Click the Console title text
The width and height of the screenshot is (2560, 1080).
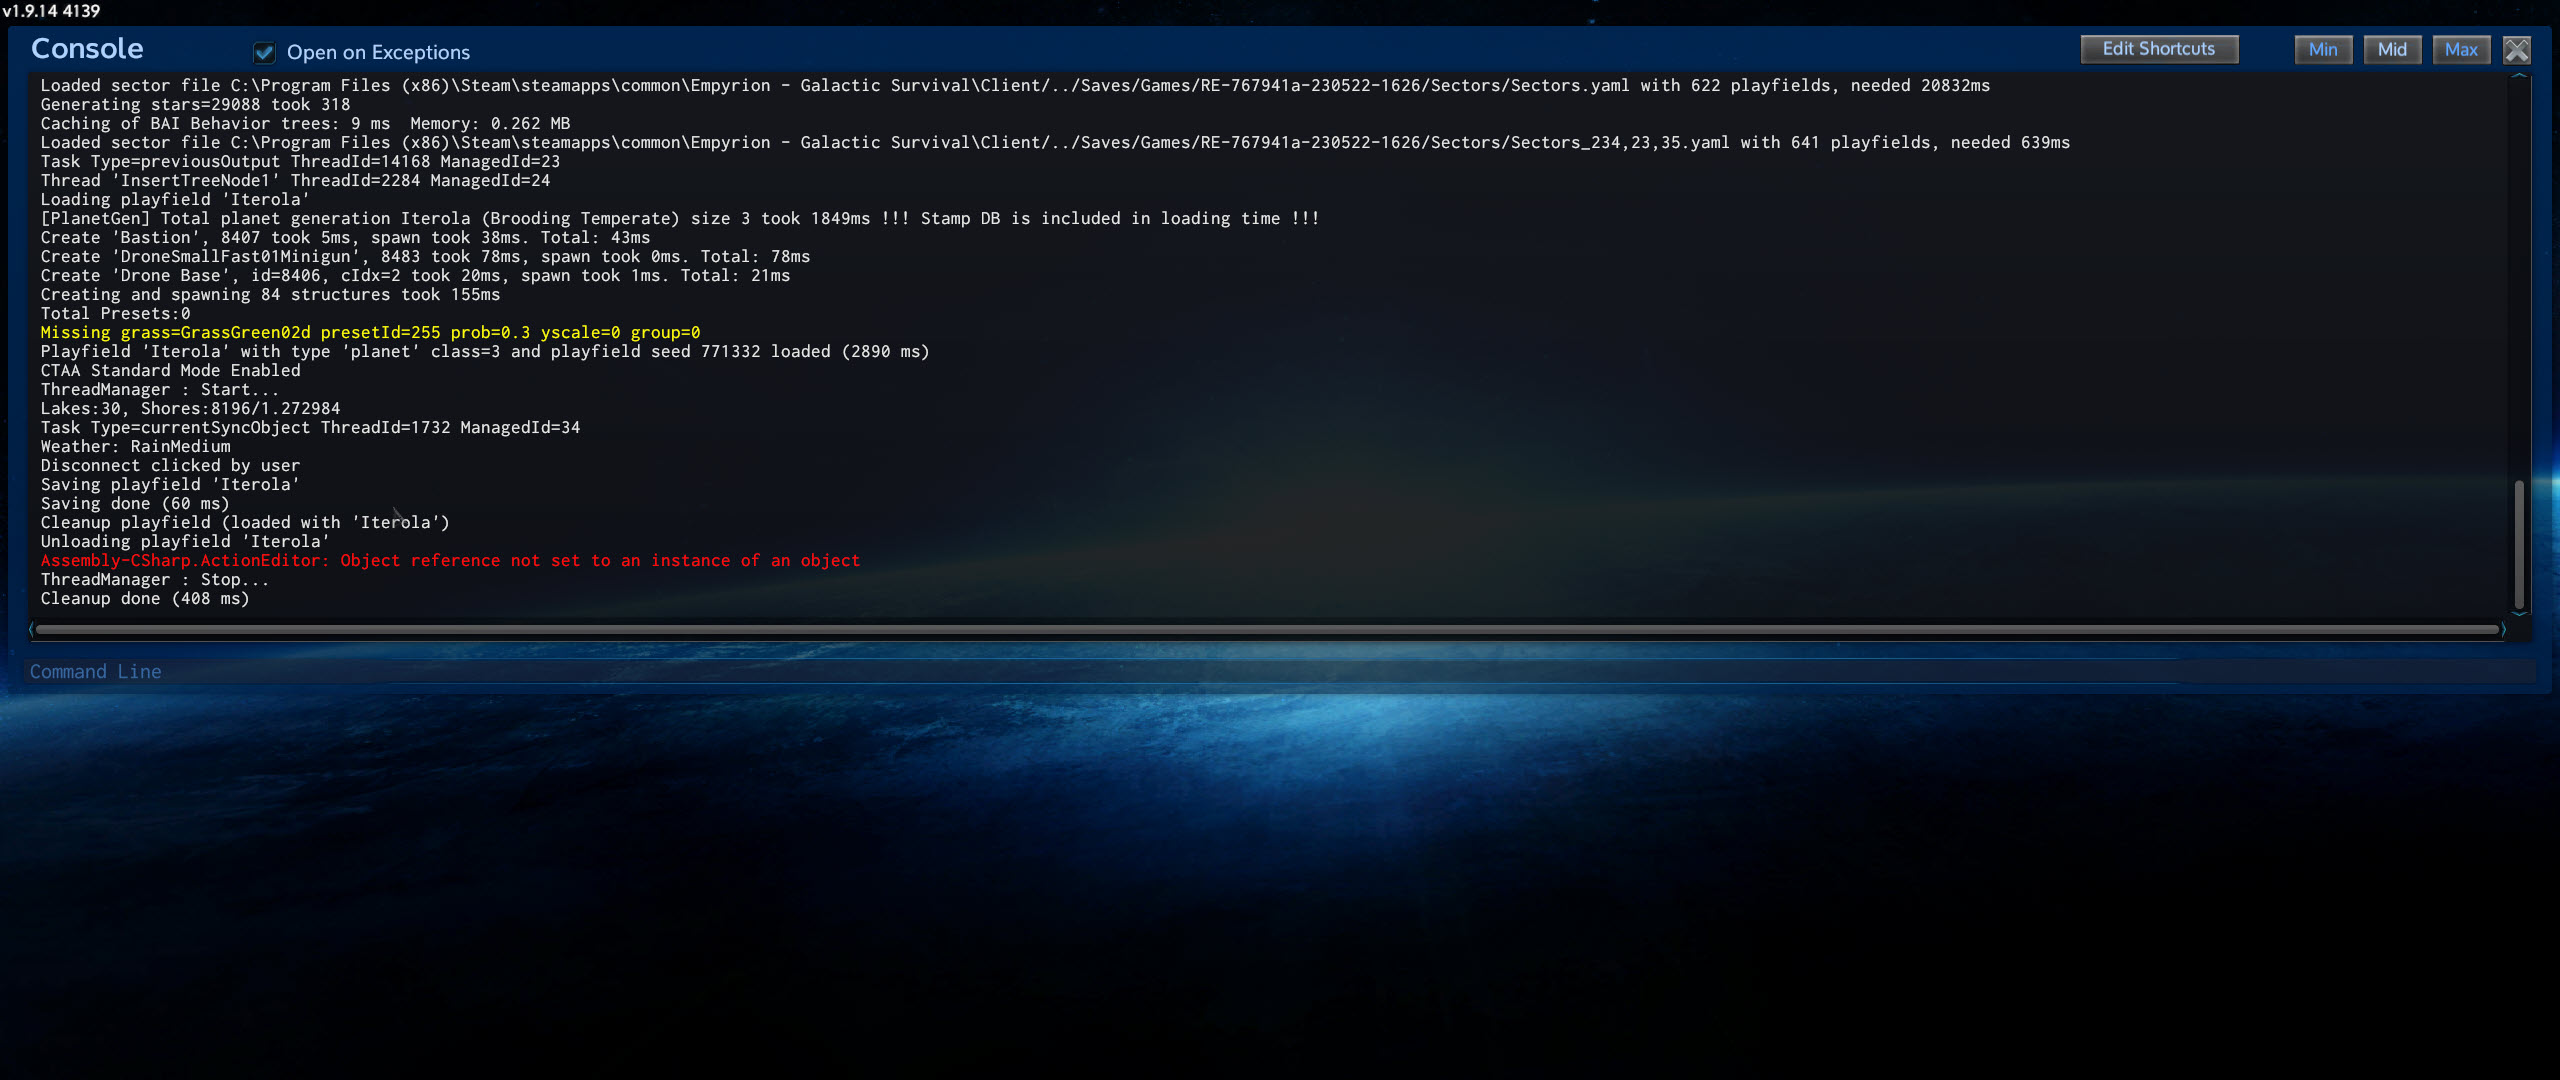tap(87, 49)
